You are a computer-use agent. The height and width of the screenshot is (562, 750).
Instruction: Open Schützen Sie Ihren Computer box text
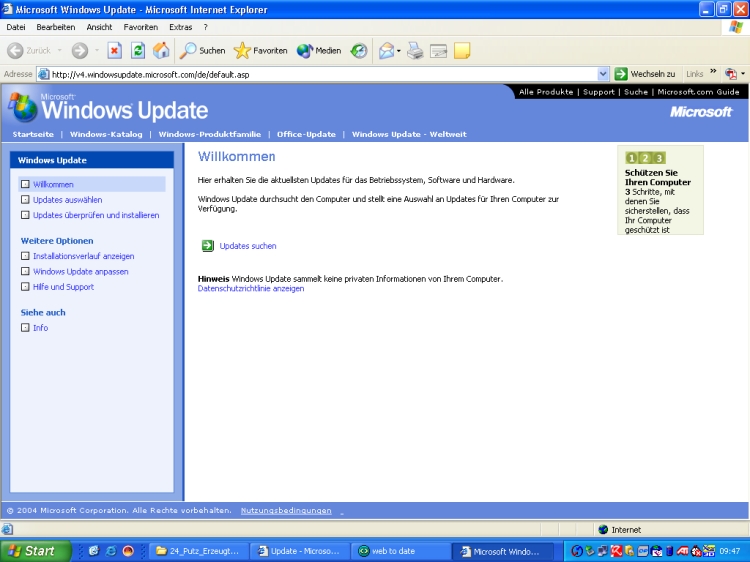(x=658, y=177)
